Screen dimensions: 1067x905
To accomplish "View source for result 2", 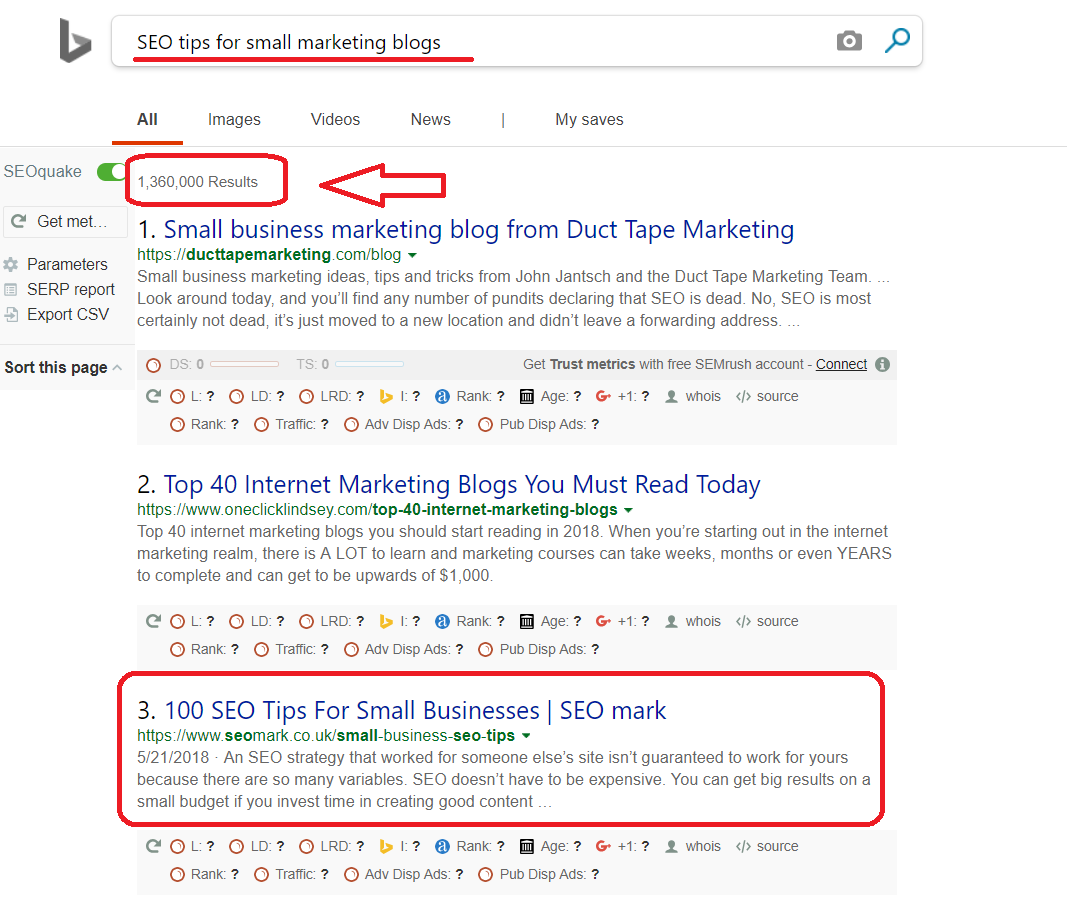I will click(x=767, y=621).
